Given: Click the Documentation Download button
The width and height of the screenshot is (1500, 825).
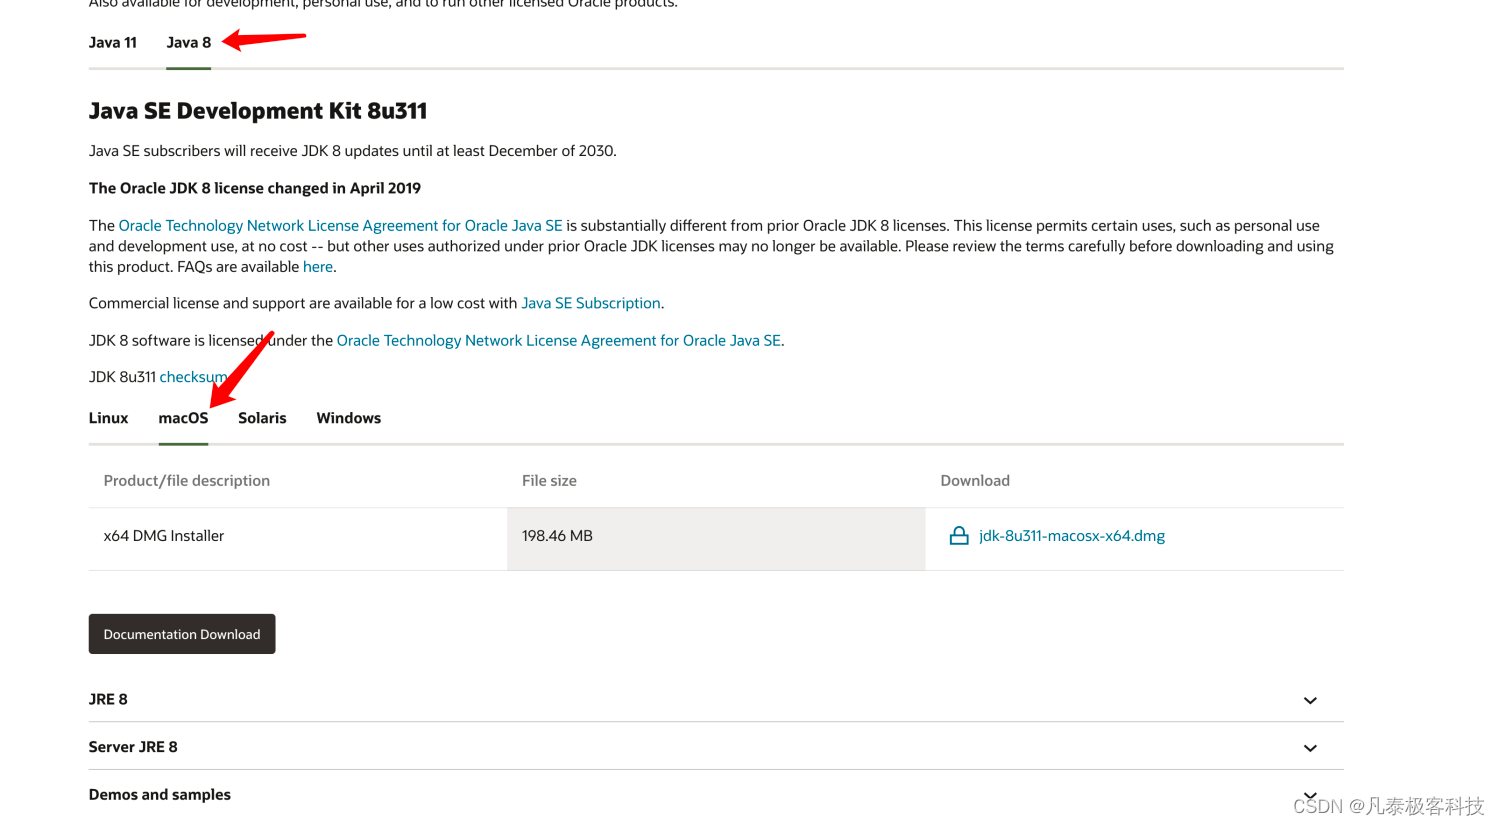Looking at the screenshot, I should pos(182,634).
